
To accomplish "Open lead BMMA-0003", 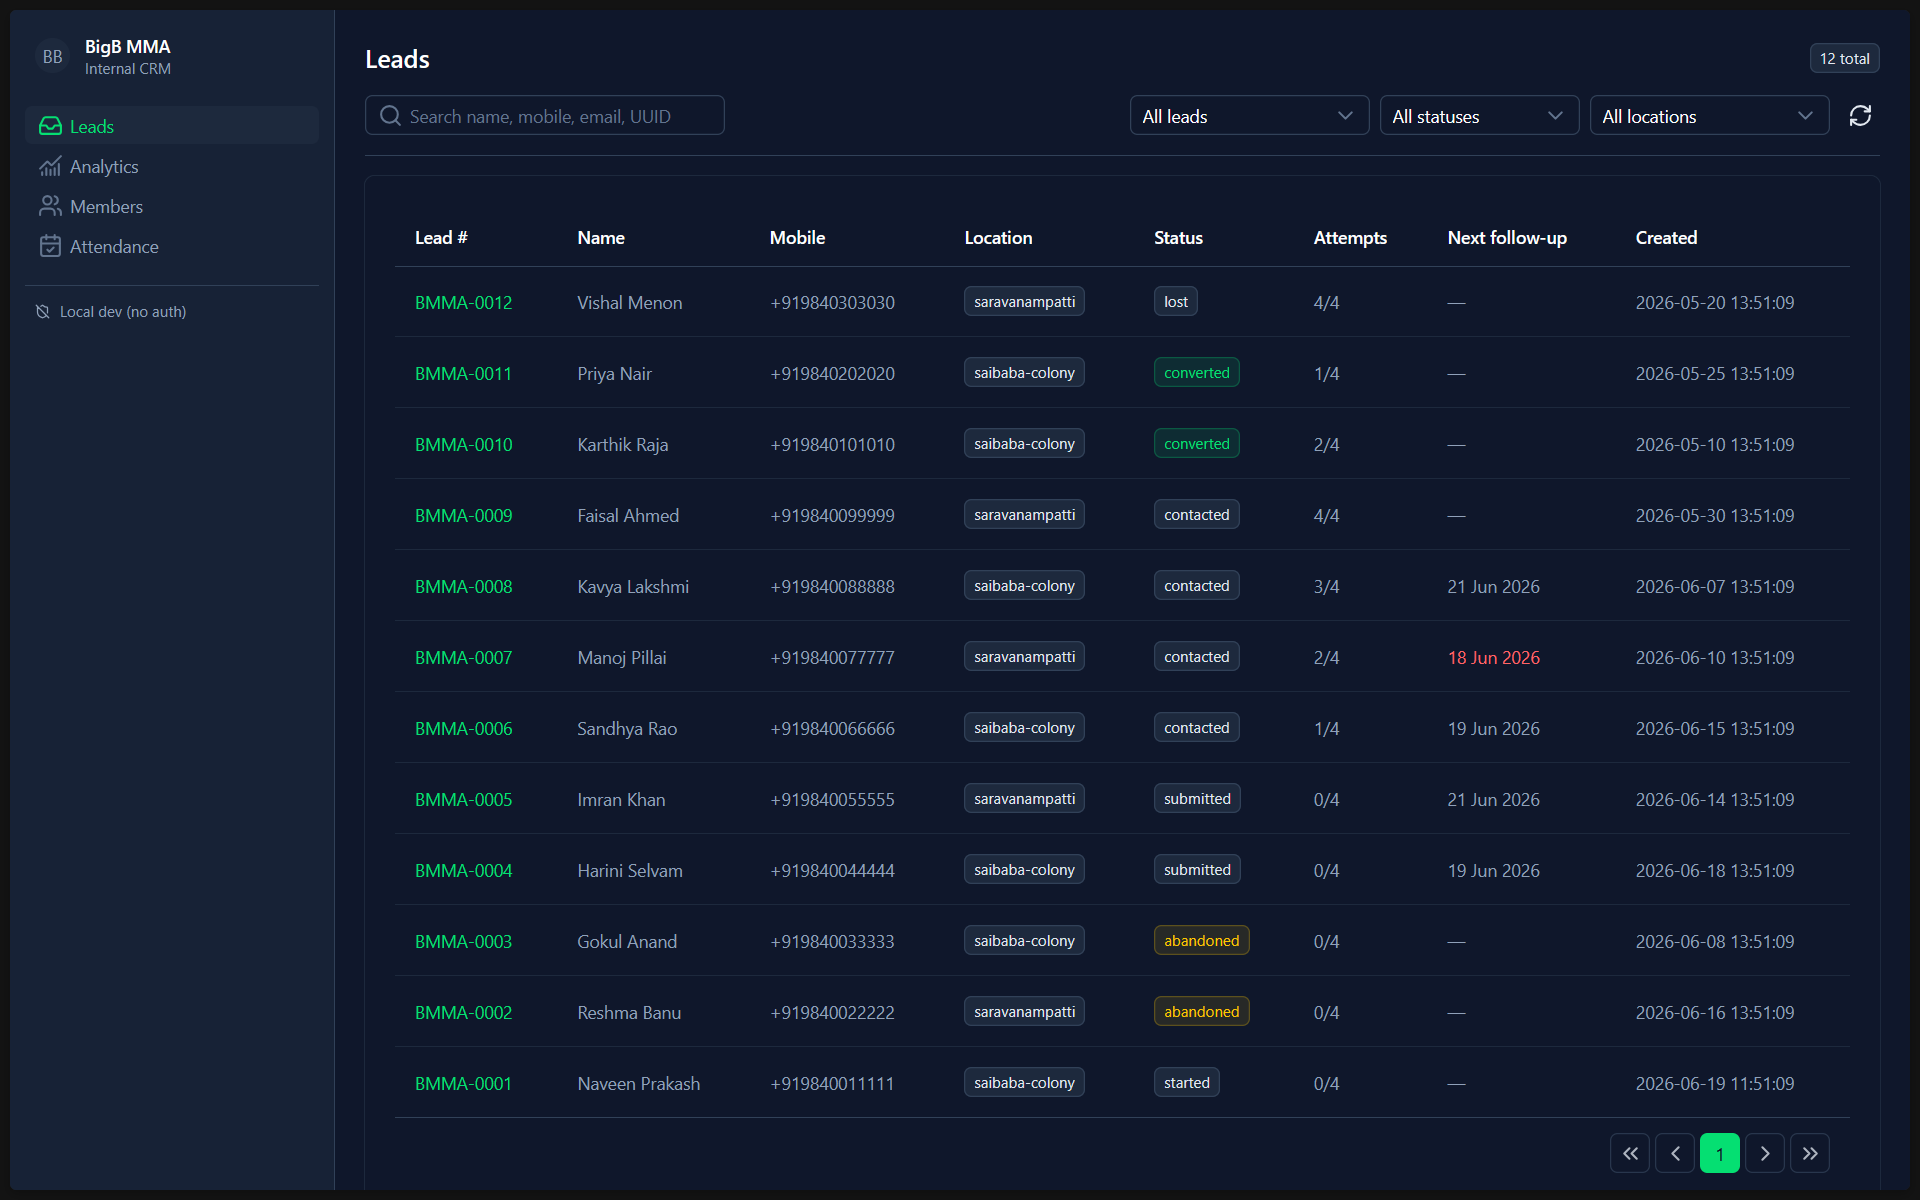I will coord(463,941).
